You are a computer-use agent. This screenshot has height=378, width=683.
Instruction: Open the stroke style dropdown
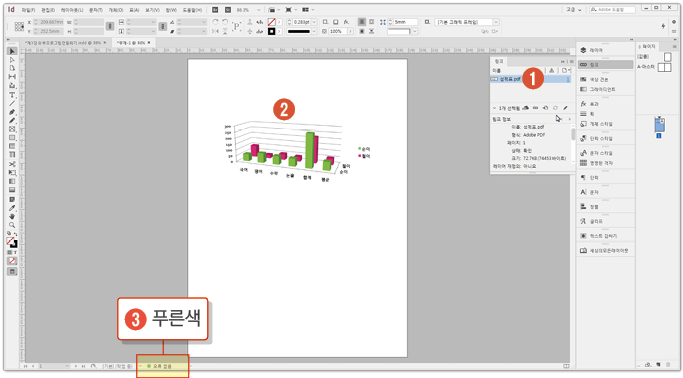[314, 31]
